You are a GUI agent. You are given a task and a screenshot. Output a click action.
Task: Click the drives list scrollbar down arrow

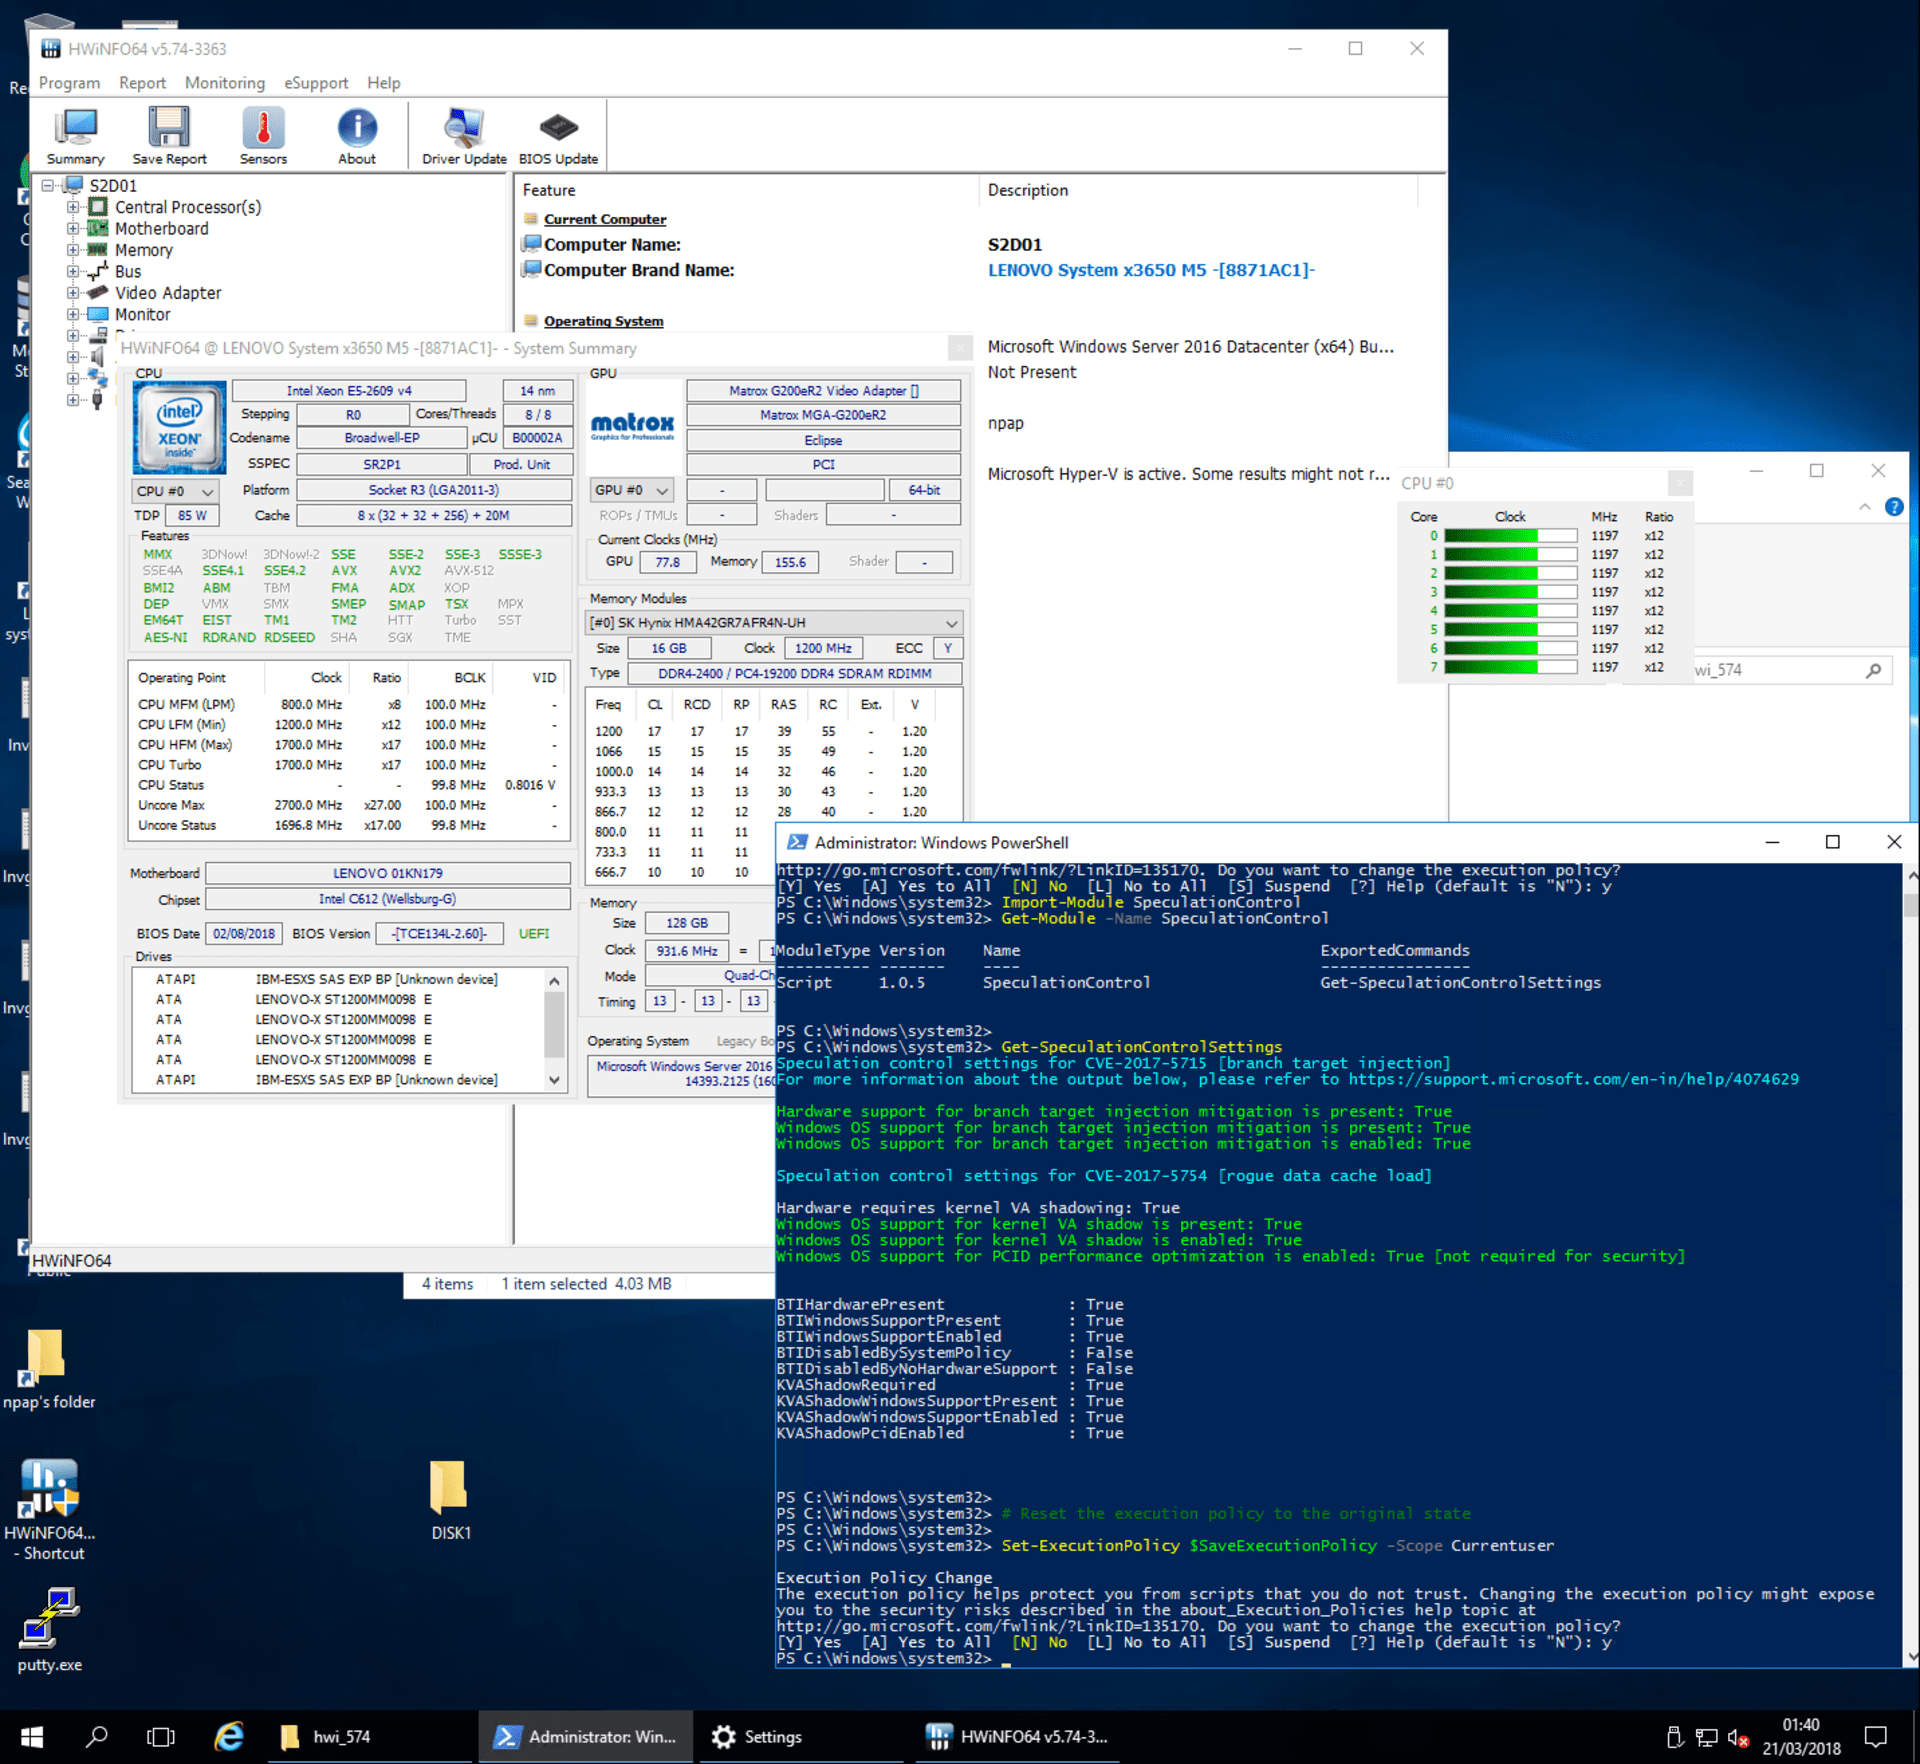tap(554, 1080)
